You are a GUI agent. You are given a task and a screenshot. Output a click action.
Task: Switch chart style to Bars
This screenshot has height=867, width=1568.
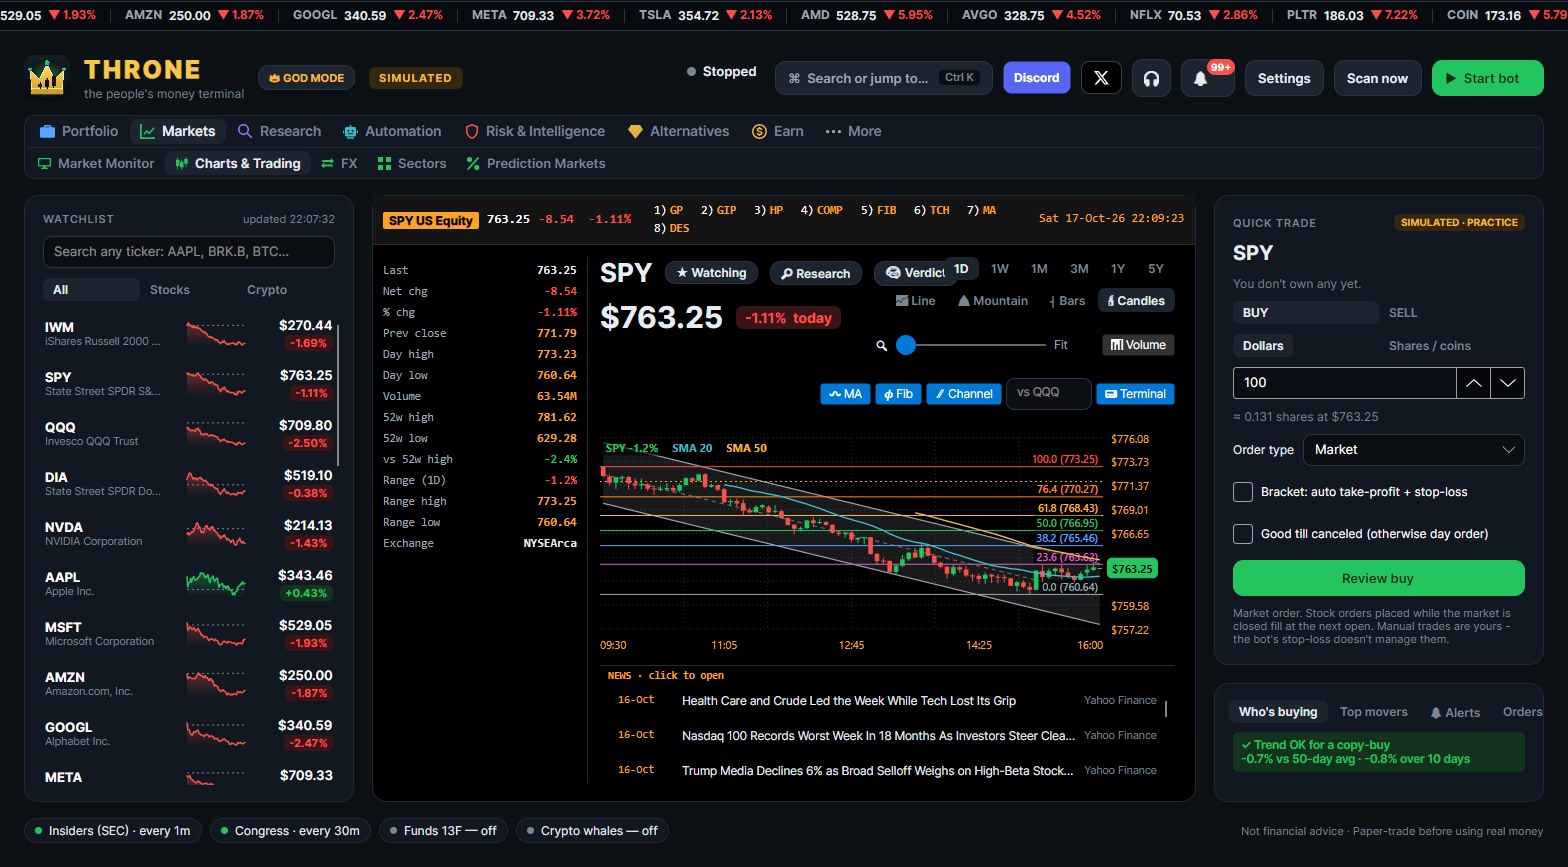pyautogui.click(x=1067, y=301)
